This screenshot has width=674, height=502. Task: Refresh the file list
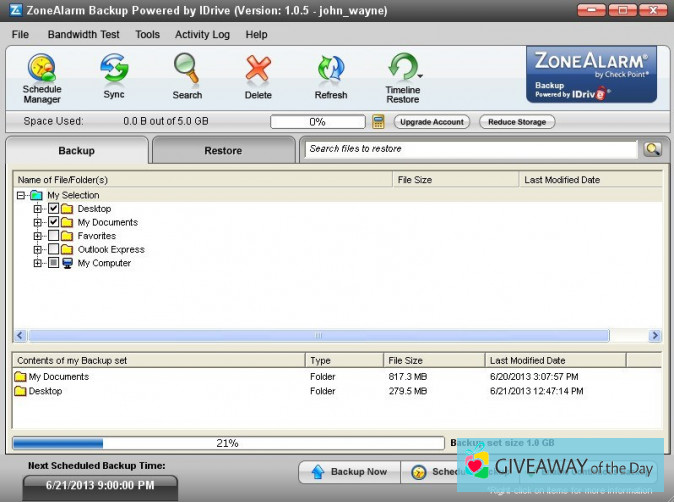(x=331, y=78)
